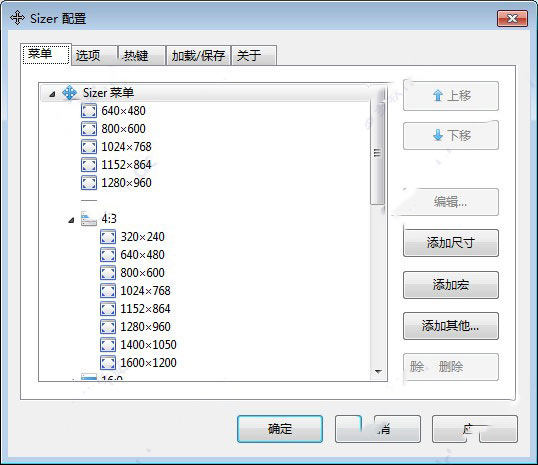
Task: Click the 添加宏 button
Action: (x=451, y=285)
